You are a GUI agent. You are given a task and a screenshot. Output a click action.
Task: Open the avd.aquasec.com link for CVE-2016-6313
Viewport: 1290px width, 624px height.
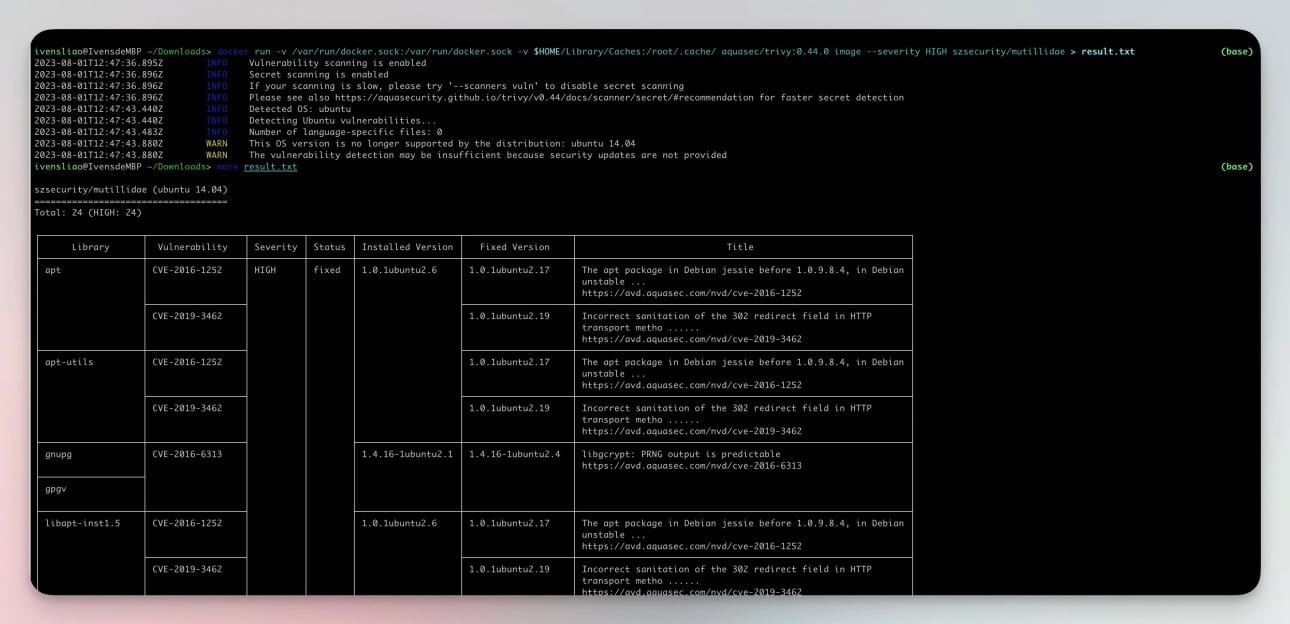point(692,466)
